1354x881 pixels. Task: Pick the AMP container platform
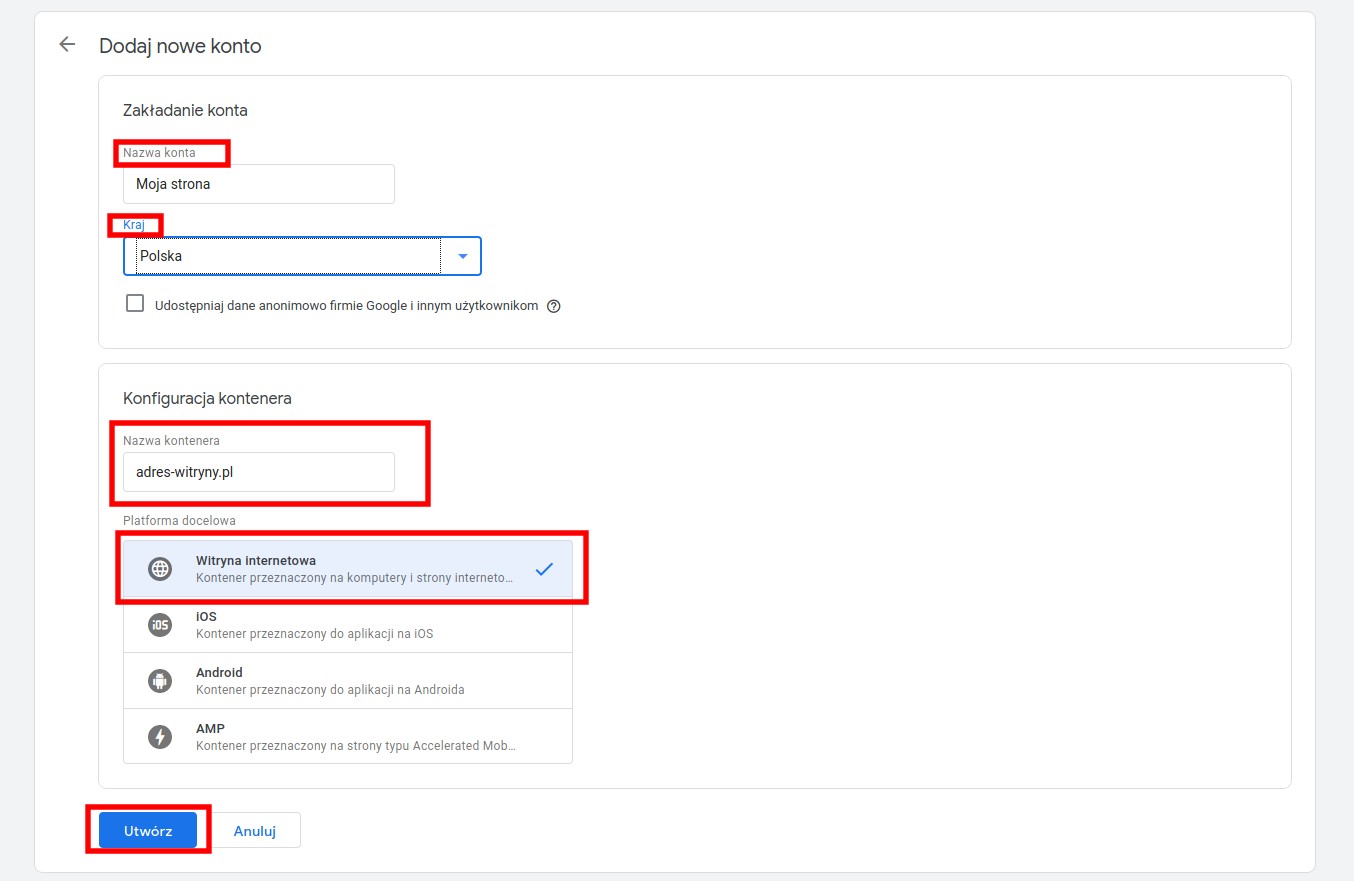[x=348, y=737]
